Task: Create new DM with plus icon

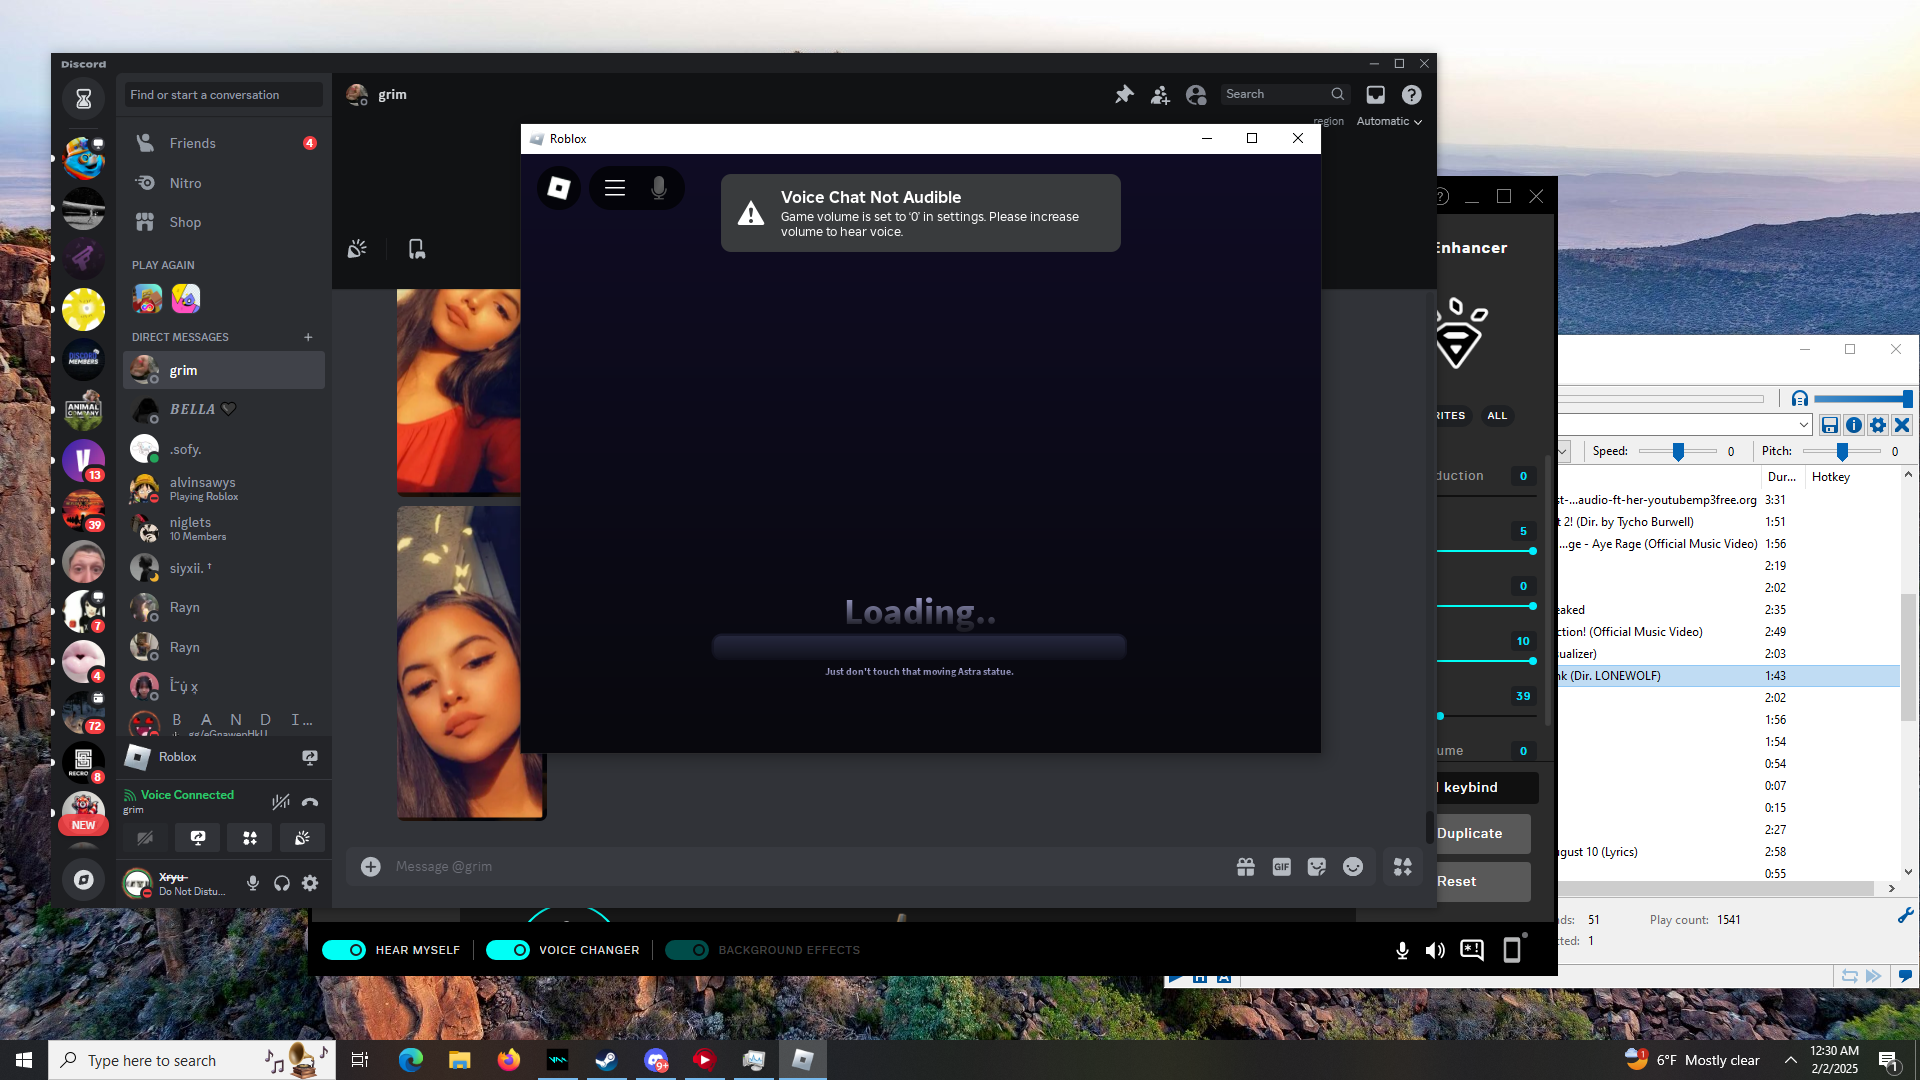Action: click(308, 337)
